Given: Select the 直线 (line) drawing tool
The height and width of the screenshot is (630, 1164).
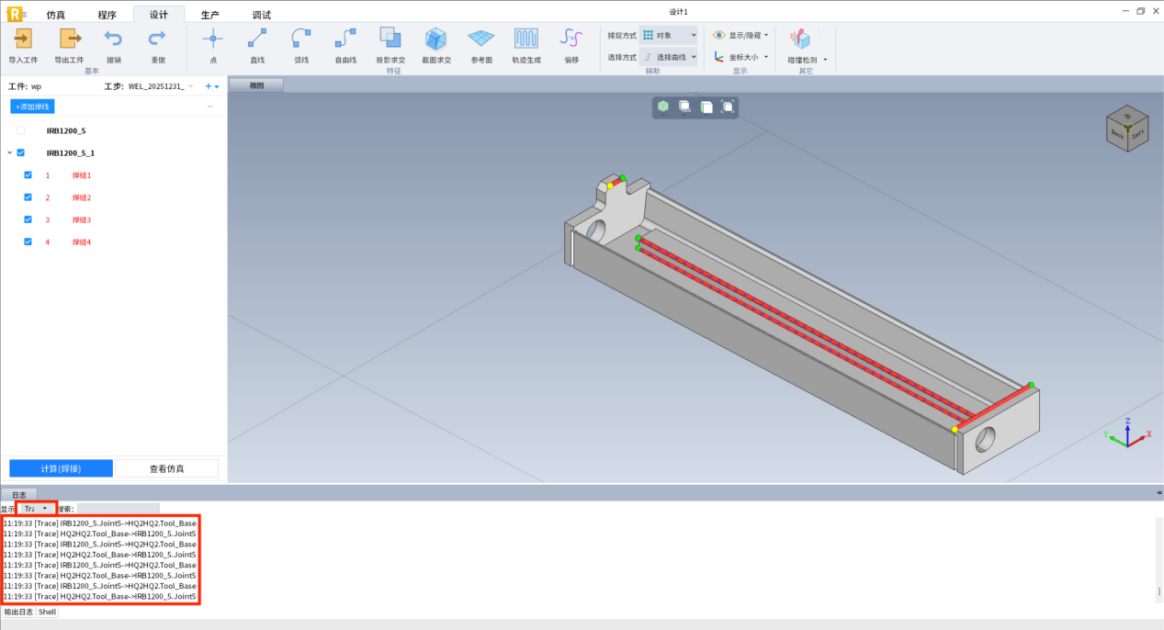Looking at the screenshot, I should point(257,39).
